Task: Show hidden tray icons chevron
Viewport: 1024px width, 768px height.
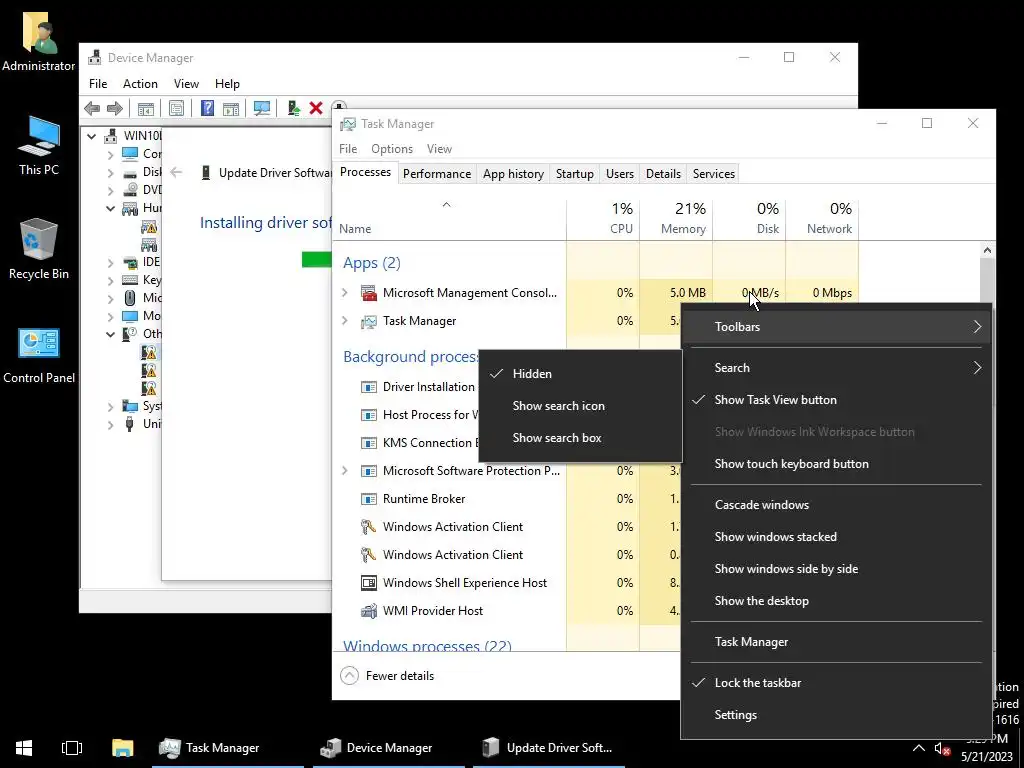Action: coord(918,748)
